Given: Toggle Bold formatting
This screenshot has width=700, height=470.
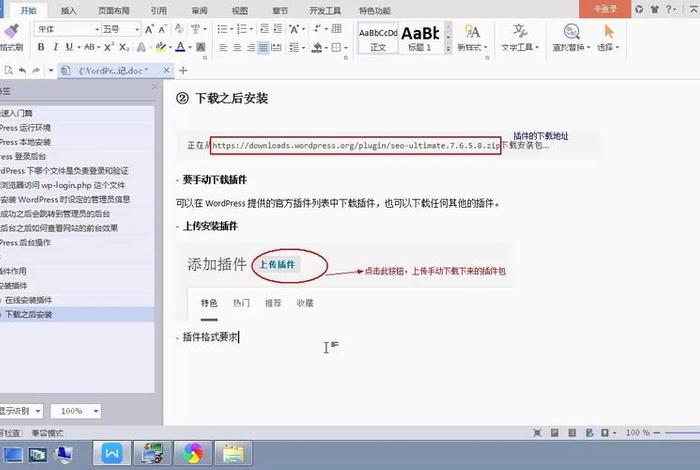Looking at the screenshot, I should click(x=41, y=47).
